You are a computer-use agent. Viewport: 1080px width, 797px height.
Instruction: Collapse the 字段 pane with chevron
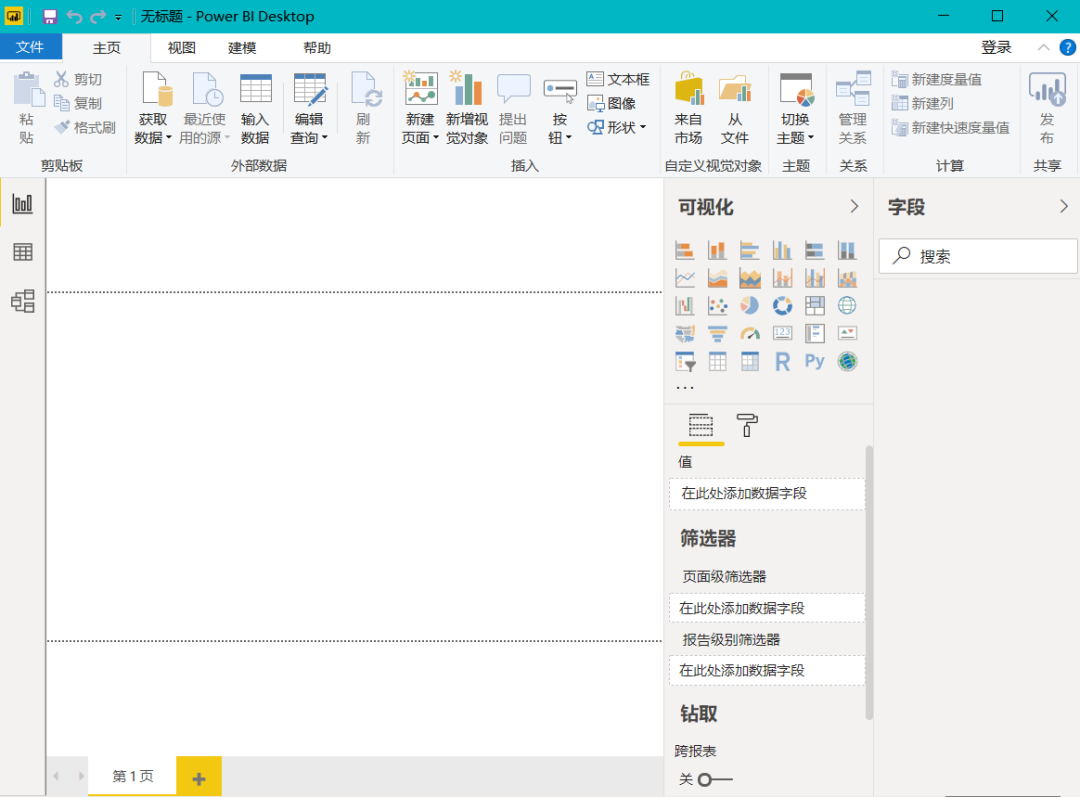pos(1063,206)
